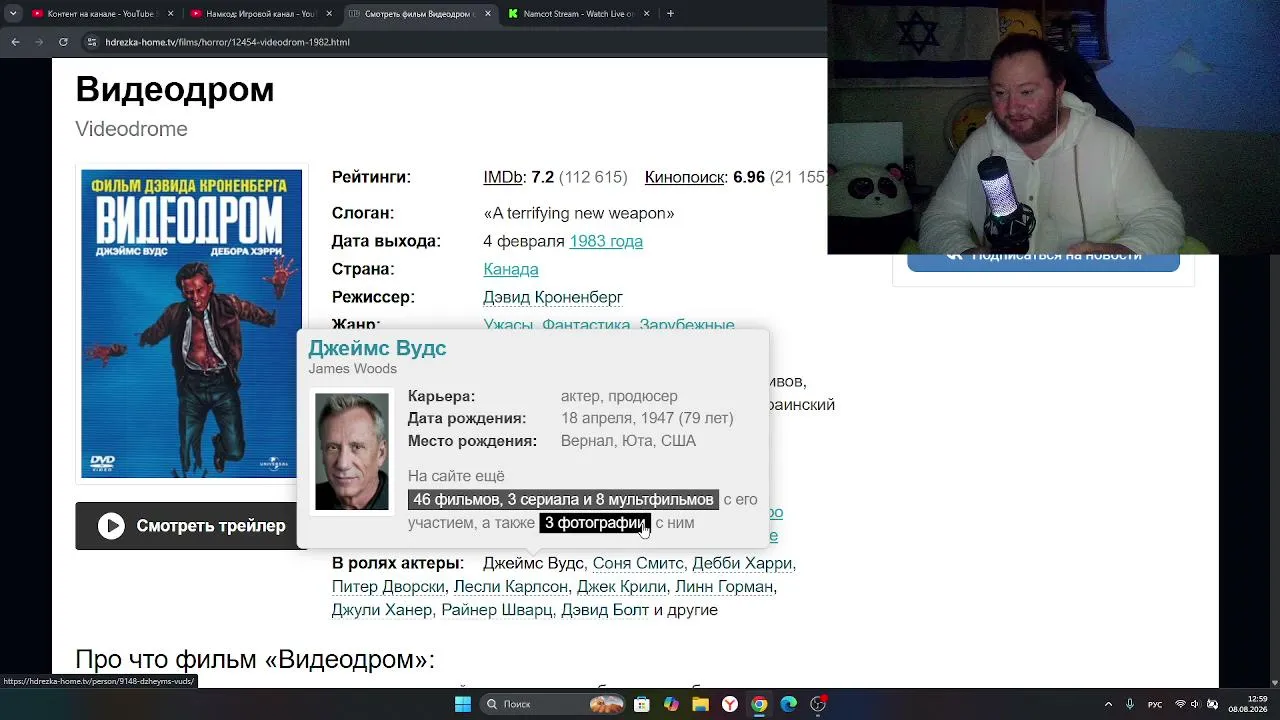Open actor link 'Дебби Харри'
1280x720 pixels.
(743, 563)
